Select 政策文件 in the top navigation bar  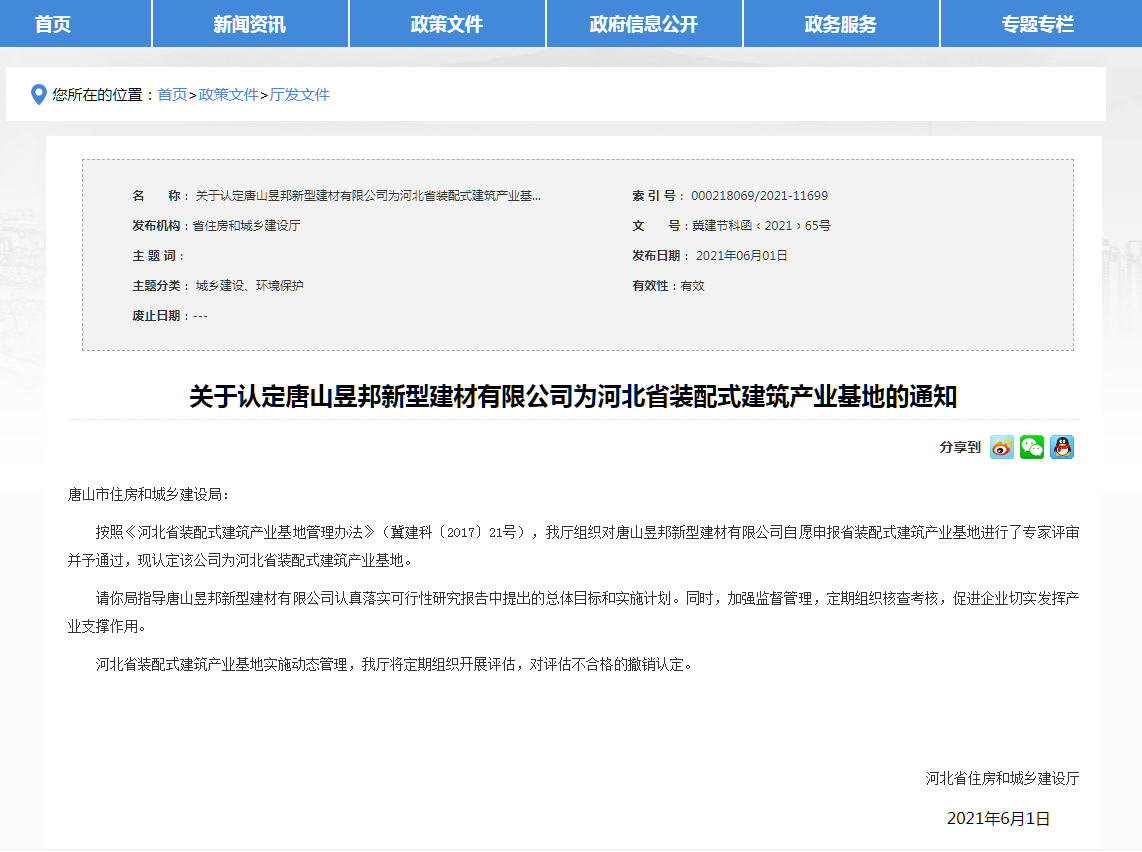pos(447,24)
